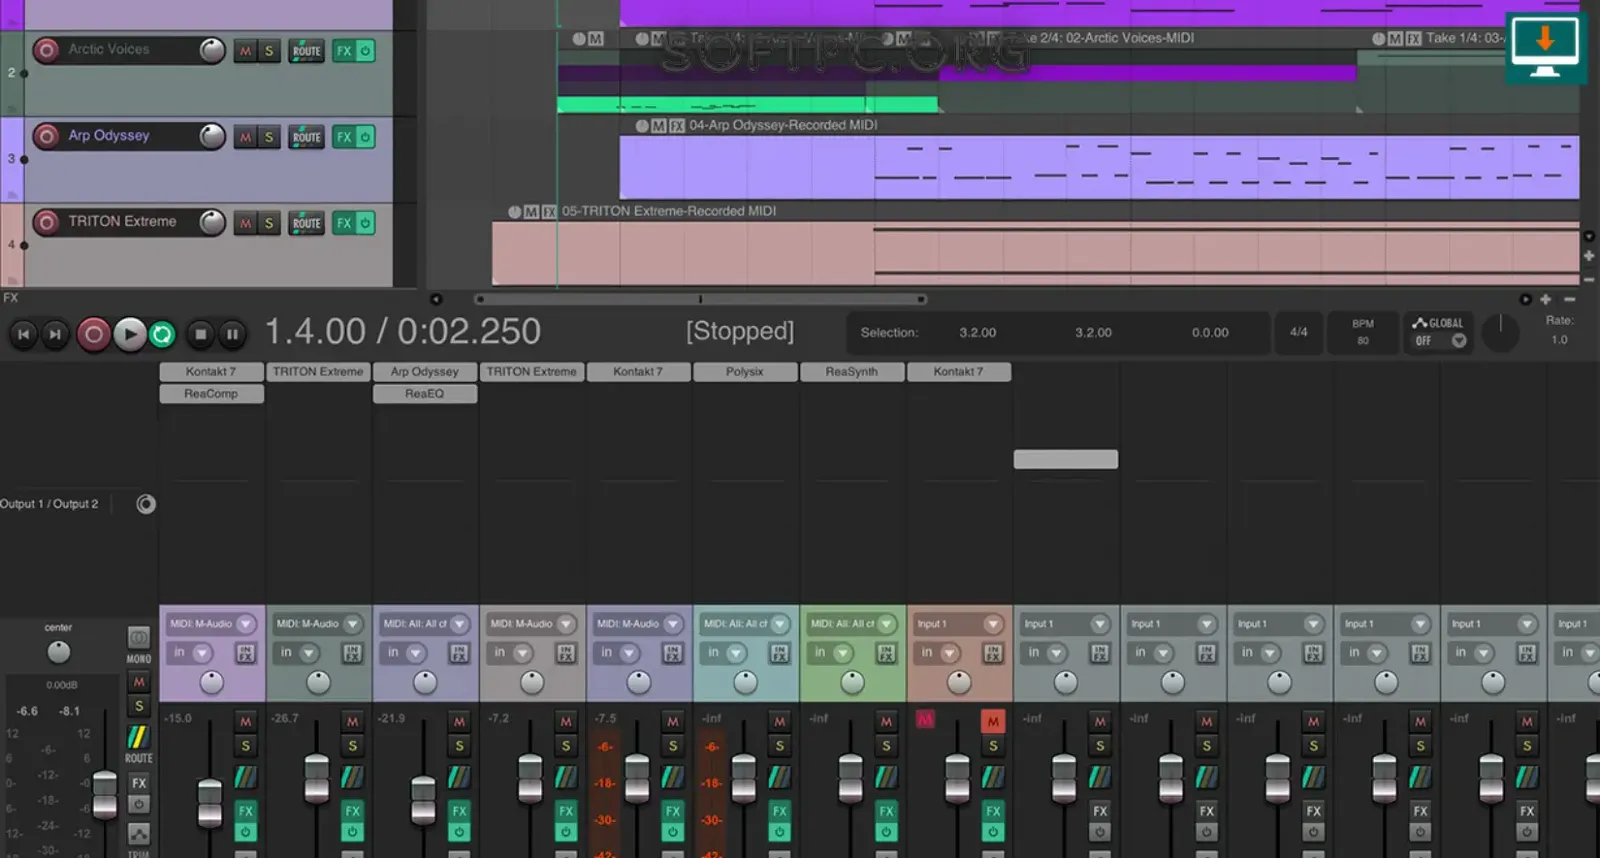Select the 04-Arp Odyssey-Recorded MIDI item
The height and width of the screenshot is (858, 1600).
pyautogui.click(x=1099, y=168)
